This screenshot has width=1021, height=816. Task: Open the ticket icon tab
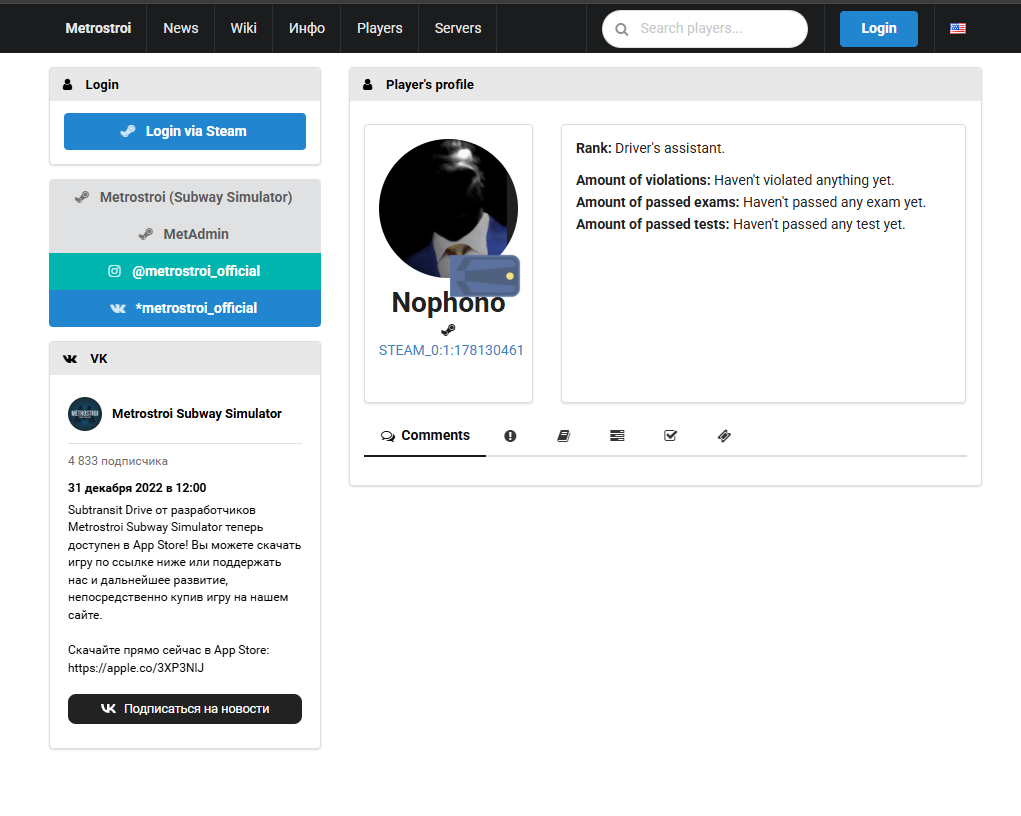724,436
